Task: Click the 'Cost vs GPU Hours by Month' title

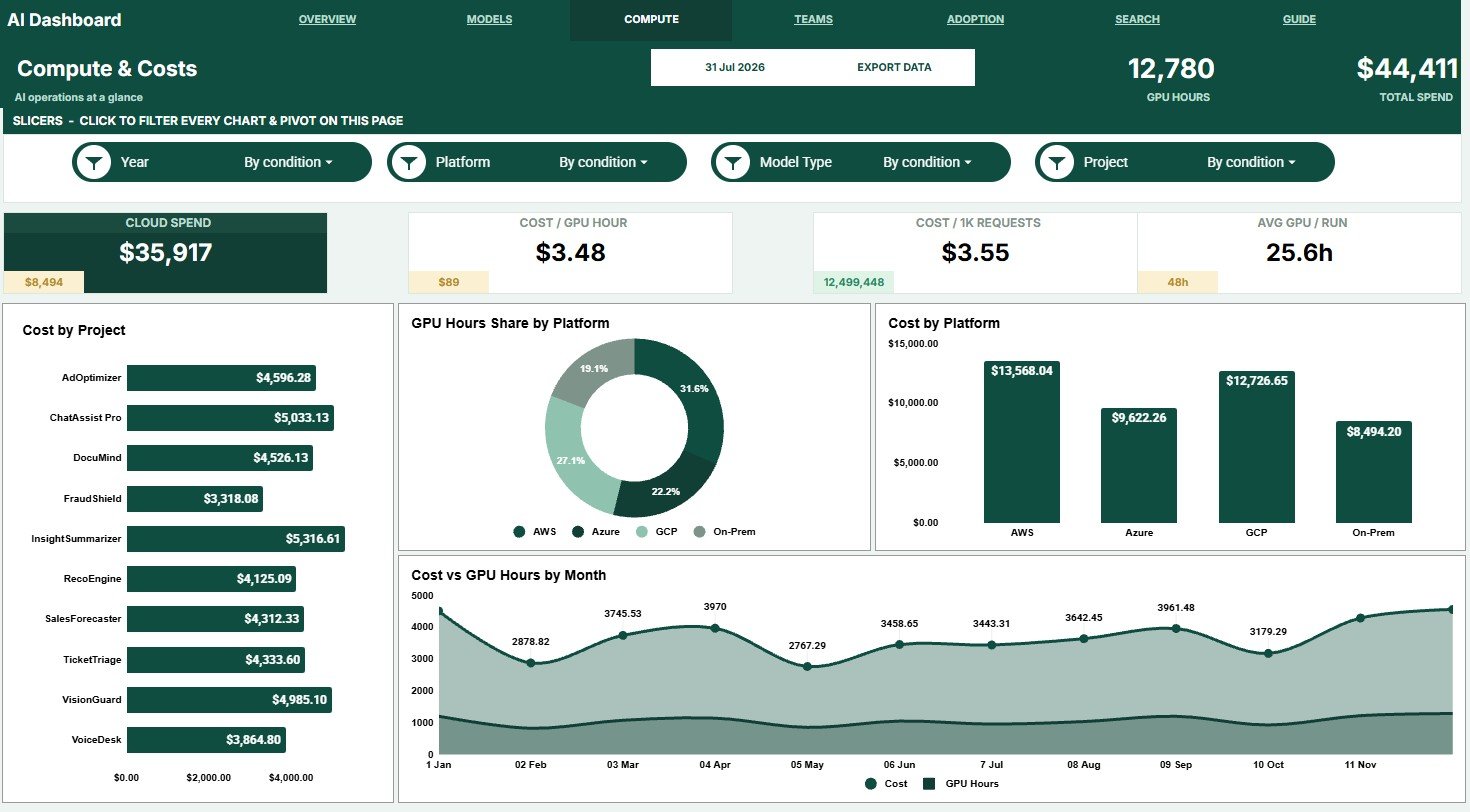Action: (x=509, y=575)
